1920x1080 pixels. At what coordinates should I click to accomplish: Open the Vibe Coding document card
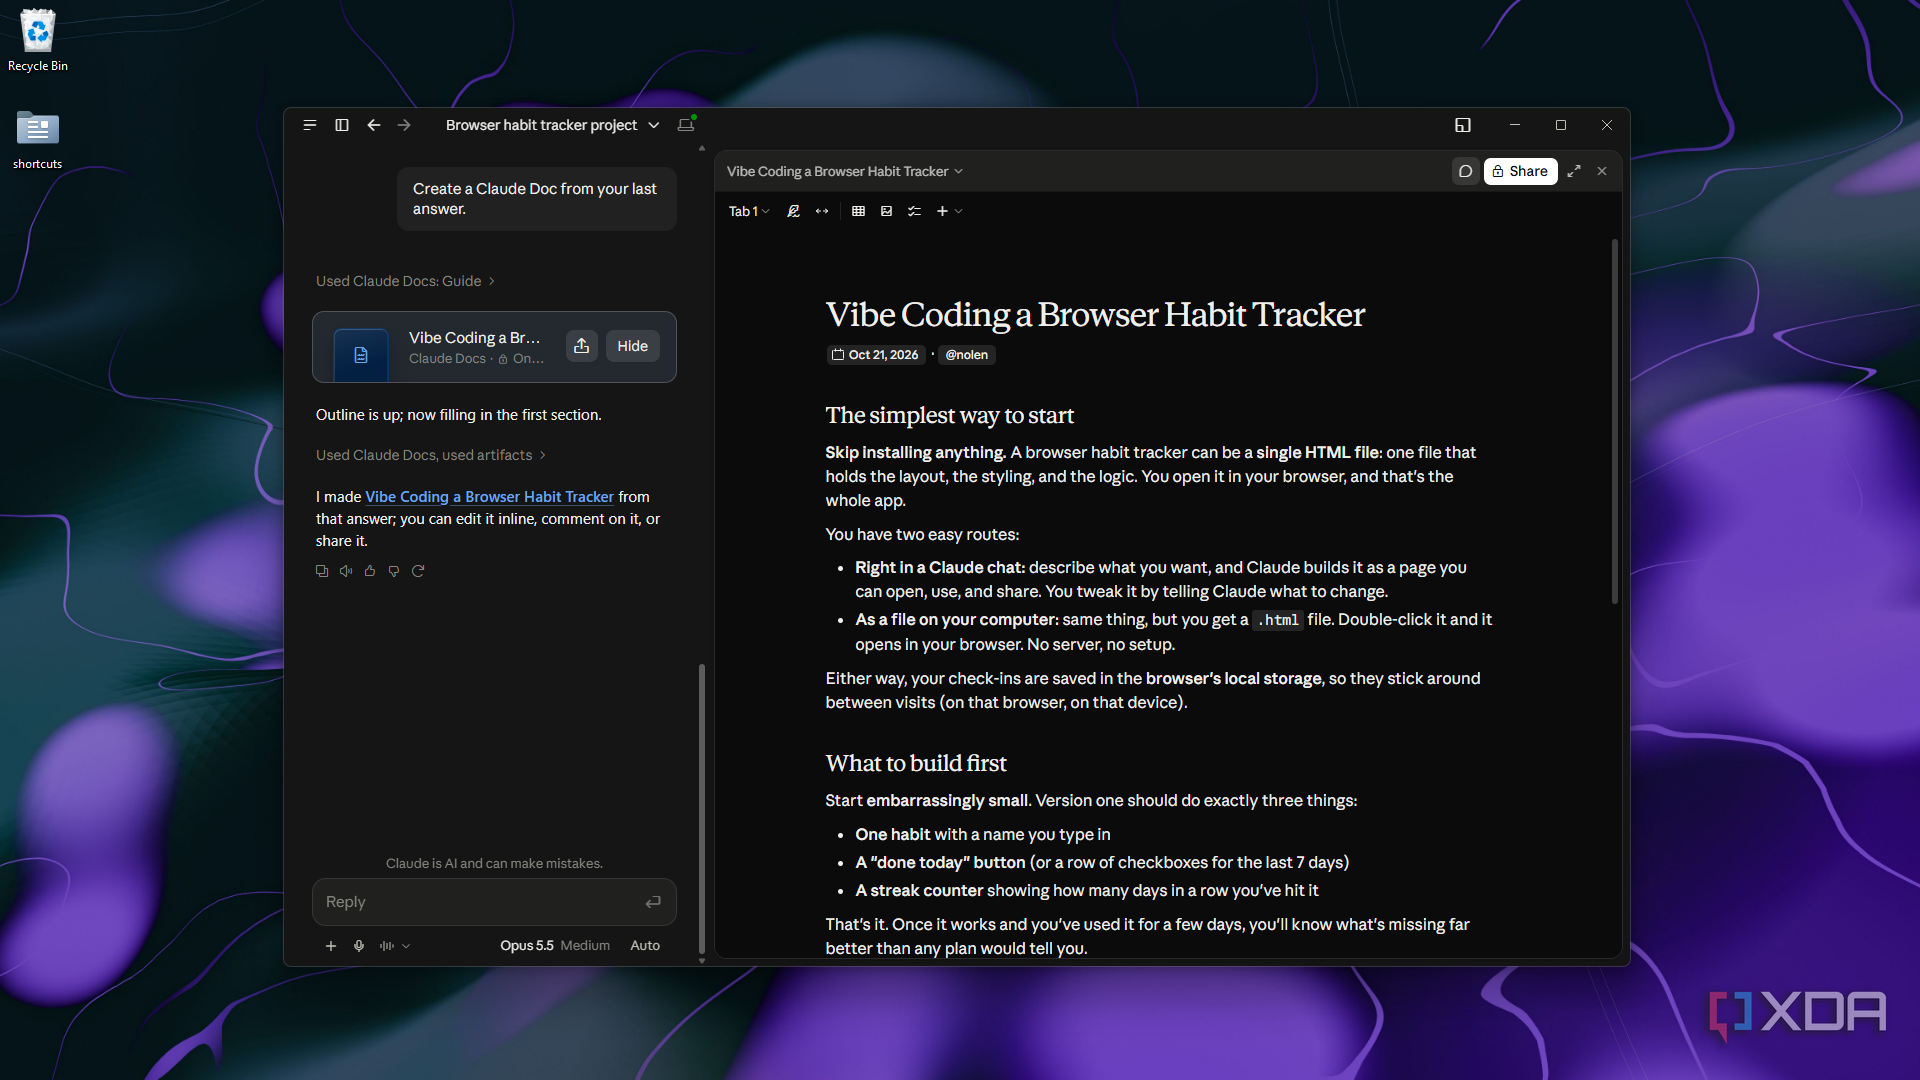click(x=494, y=347)
